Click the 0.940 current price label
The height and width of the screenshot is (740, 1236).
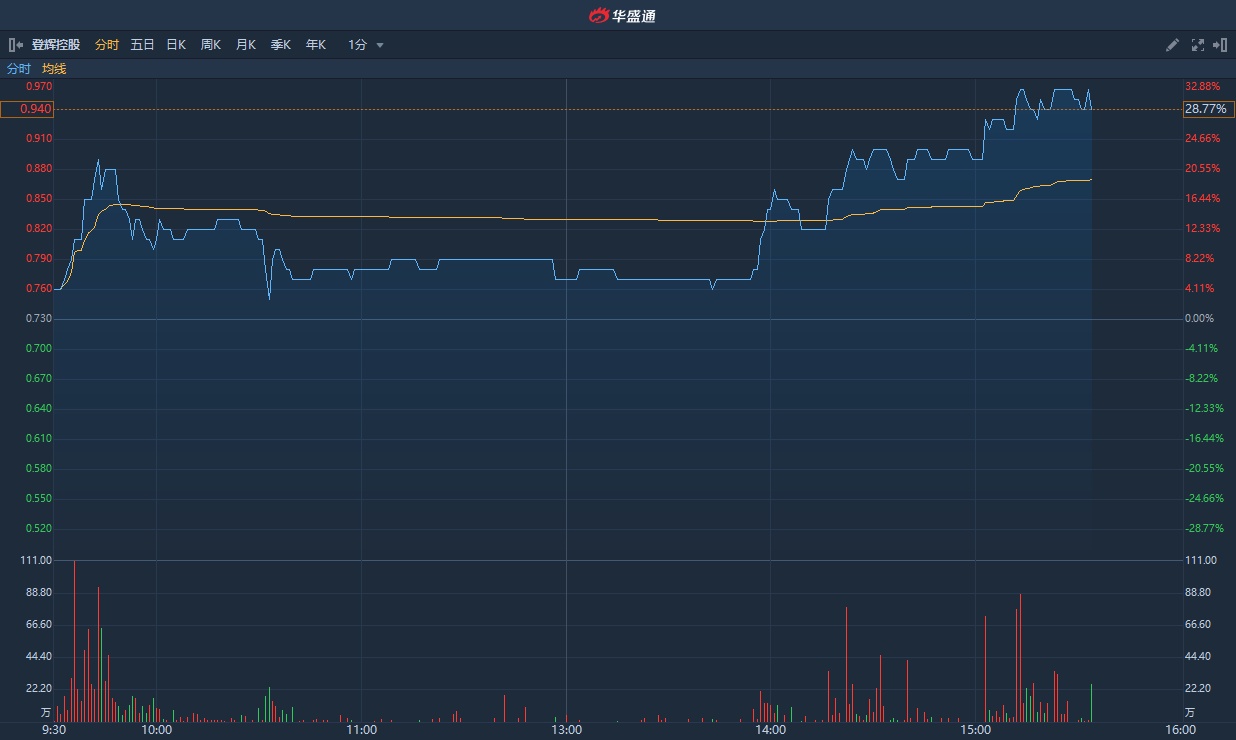(x=27, y=109)
